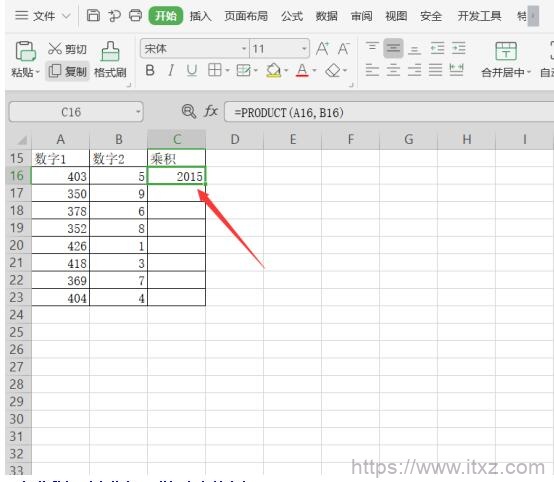Click the Merge and Center (合并居中) icon
Image resolution: width=554 pixels, height=482 pixels.
click(x=506, y=51)
